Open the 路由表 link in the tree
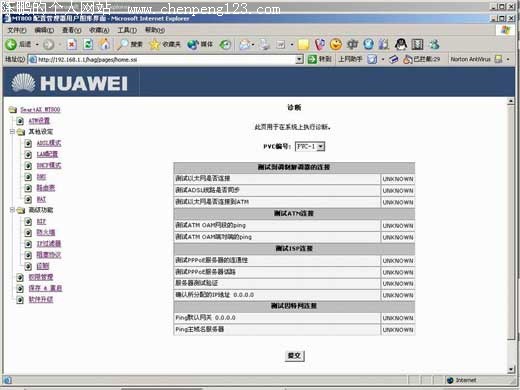Image resolution: width=520 pixels, height=390 pixels. pos(46,188)
